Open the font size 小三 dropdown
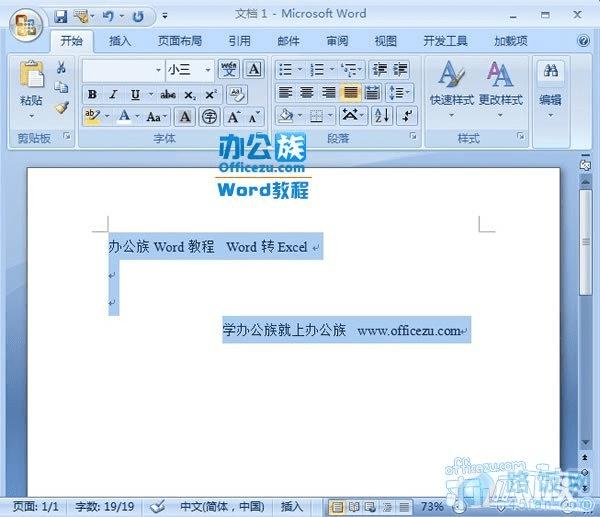The height and width of the screenshot is (517, 600). pos(208,70)
